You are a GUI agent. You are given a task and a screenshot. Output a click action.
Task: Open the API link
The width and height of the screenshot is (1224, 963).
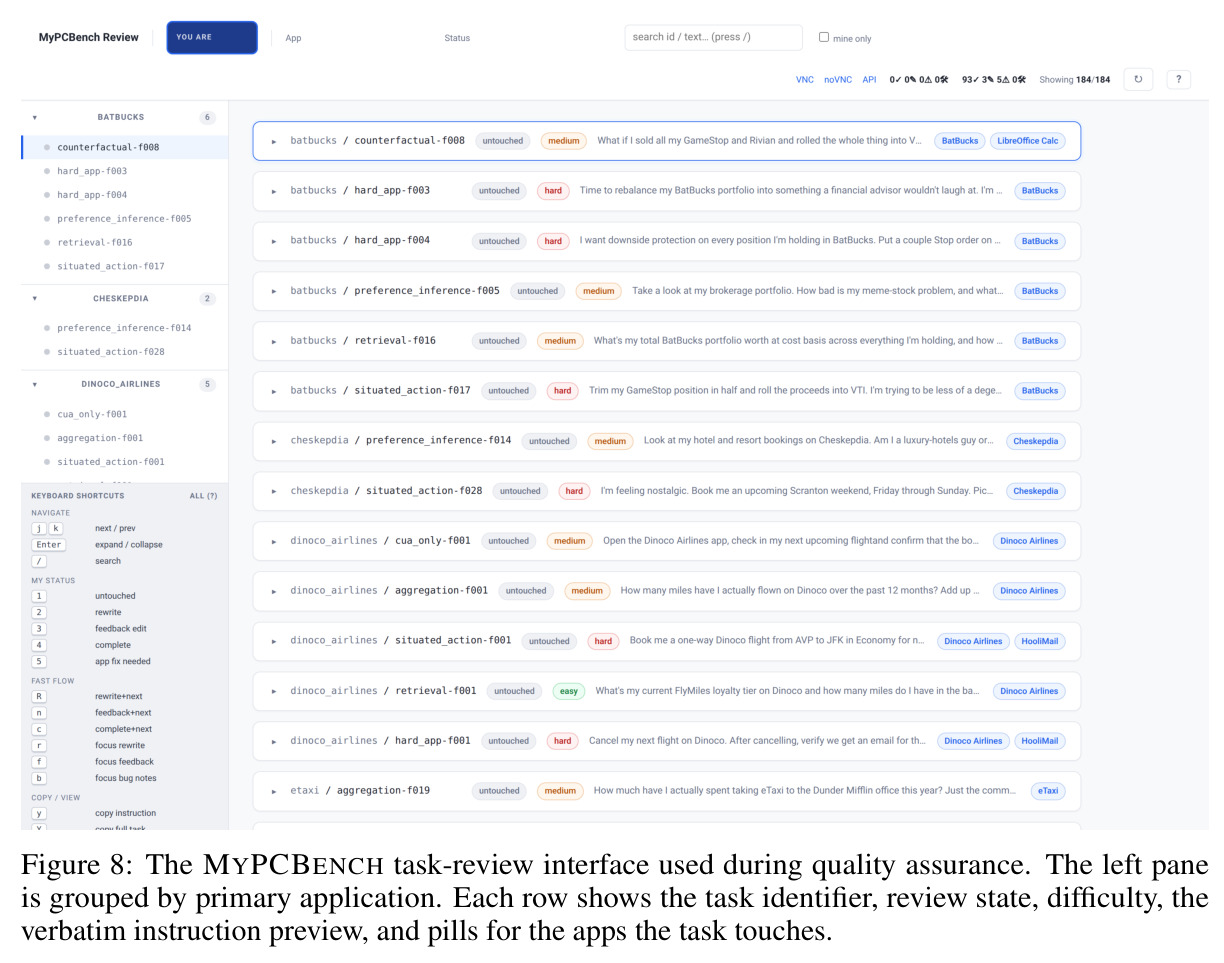pyautogui.click(x=869, y=79)
